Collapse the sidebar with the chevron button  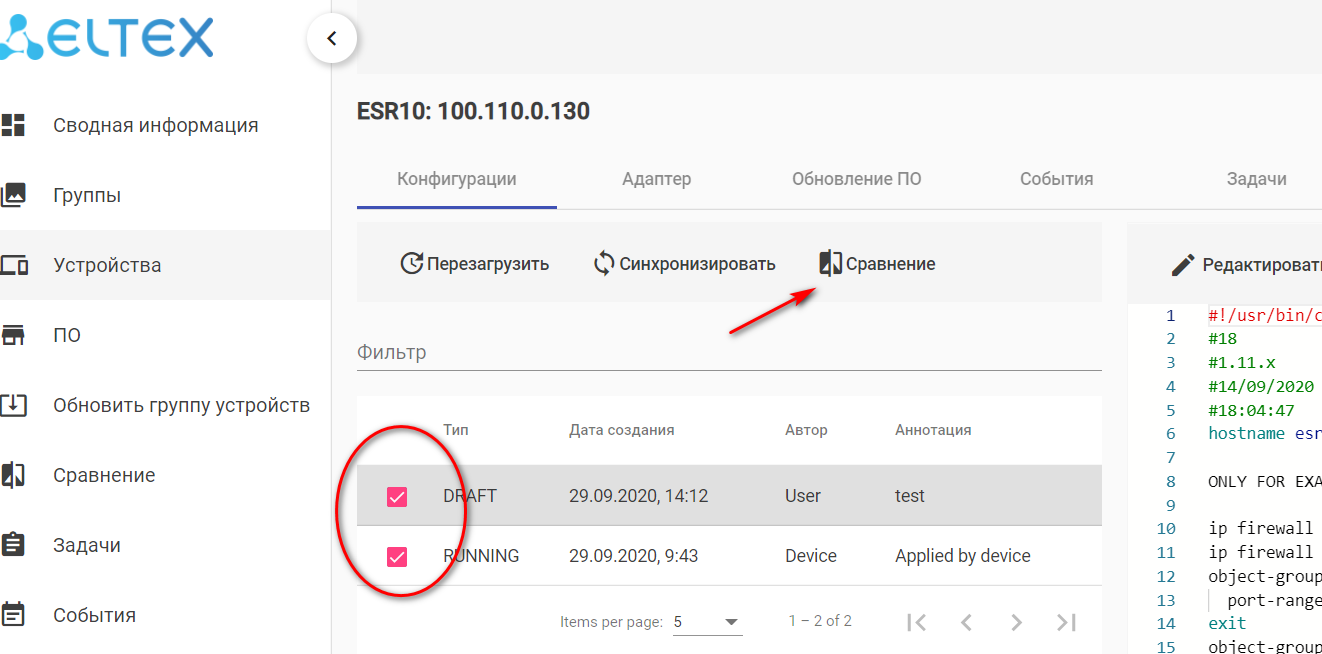coord(332,39)
